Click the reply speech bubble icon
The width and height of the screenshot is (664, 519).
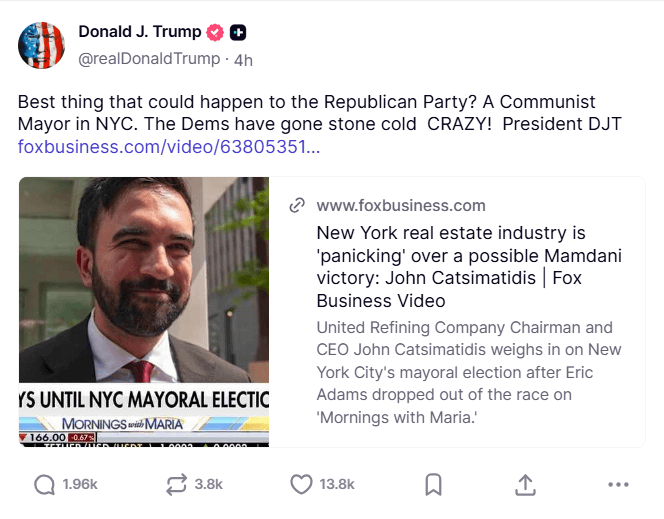[x=44, y=484]
